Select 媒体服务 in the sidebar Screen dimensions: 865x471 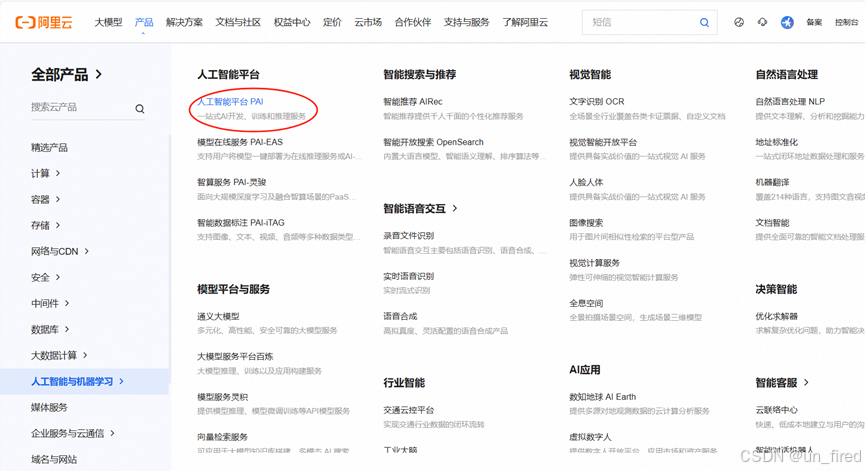coord(49,407)
